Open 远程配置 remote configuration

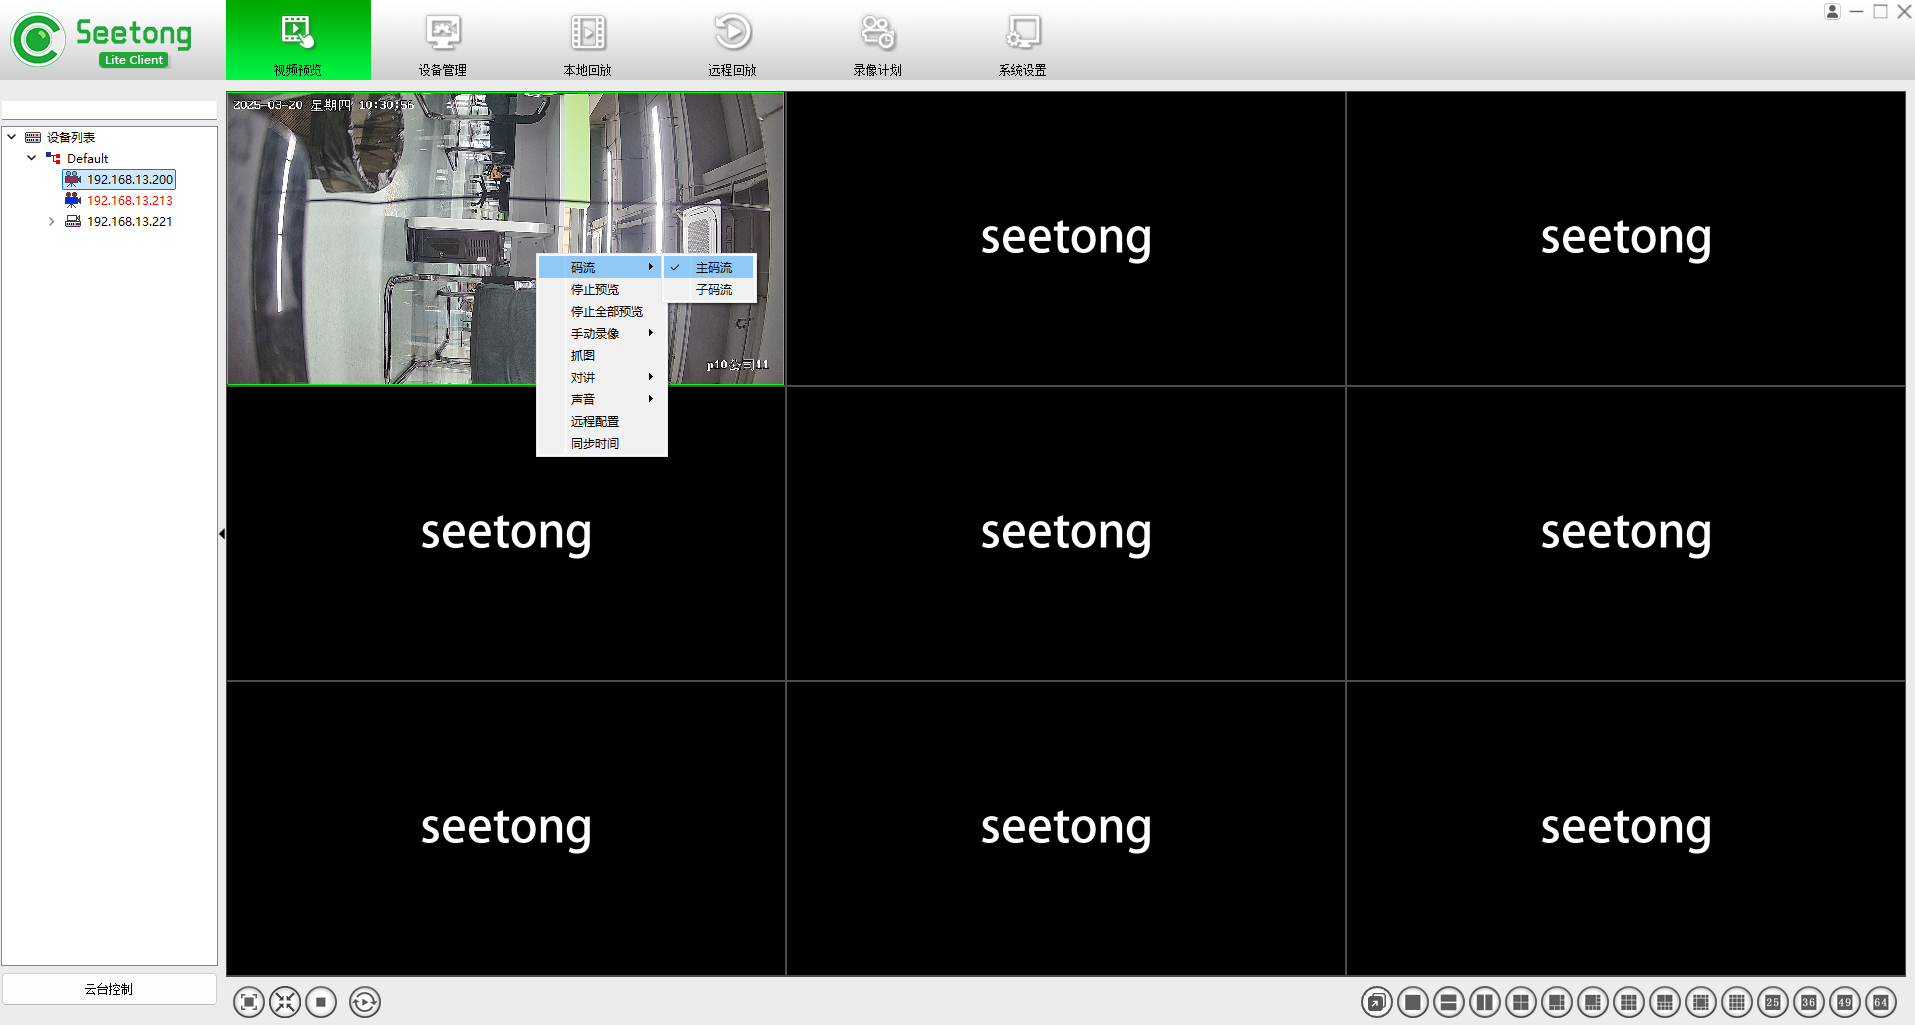point(602,422)
